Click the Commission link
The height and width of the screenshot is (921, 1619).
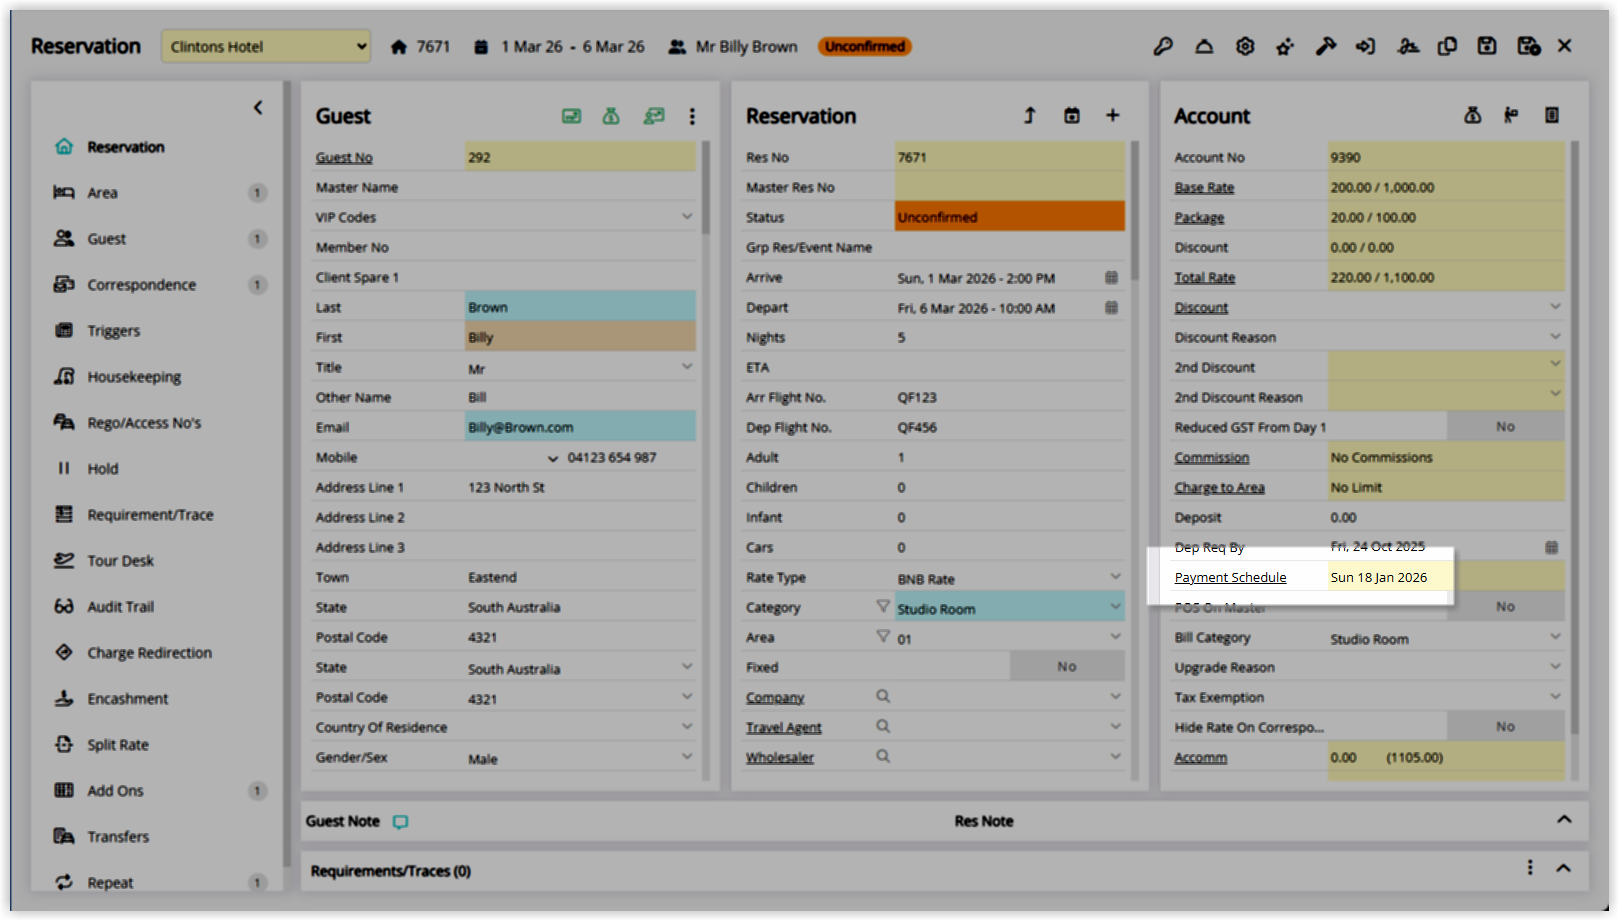(1211, 457)
